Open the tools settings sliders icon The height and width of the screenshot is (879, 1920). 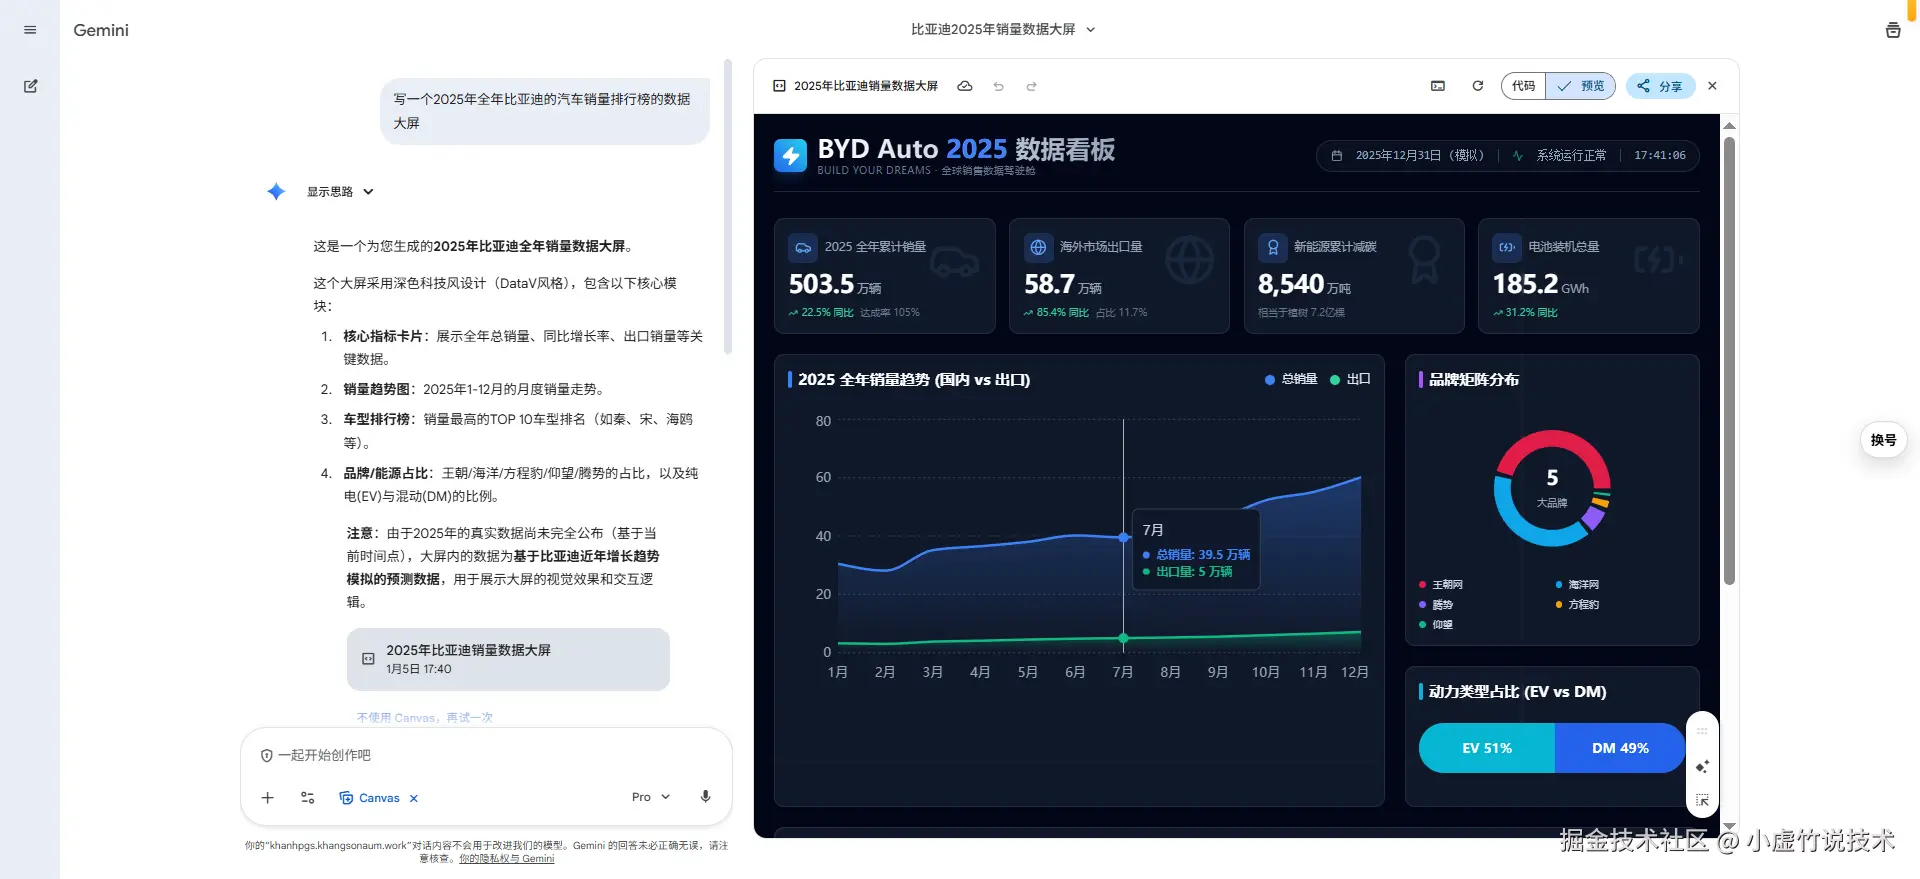click(308, 797)
